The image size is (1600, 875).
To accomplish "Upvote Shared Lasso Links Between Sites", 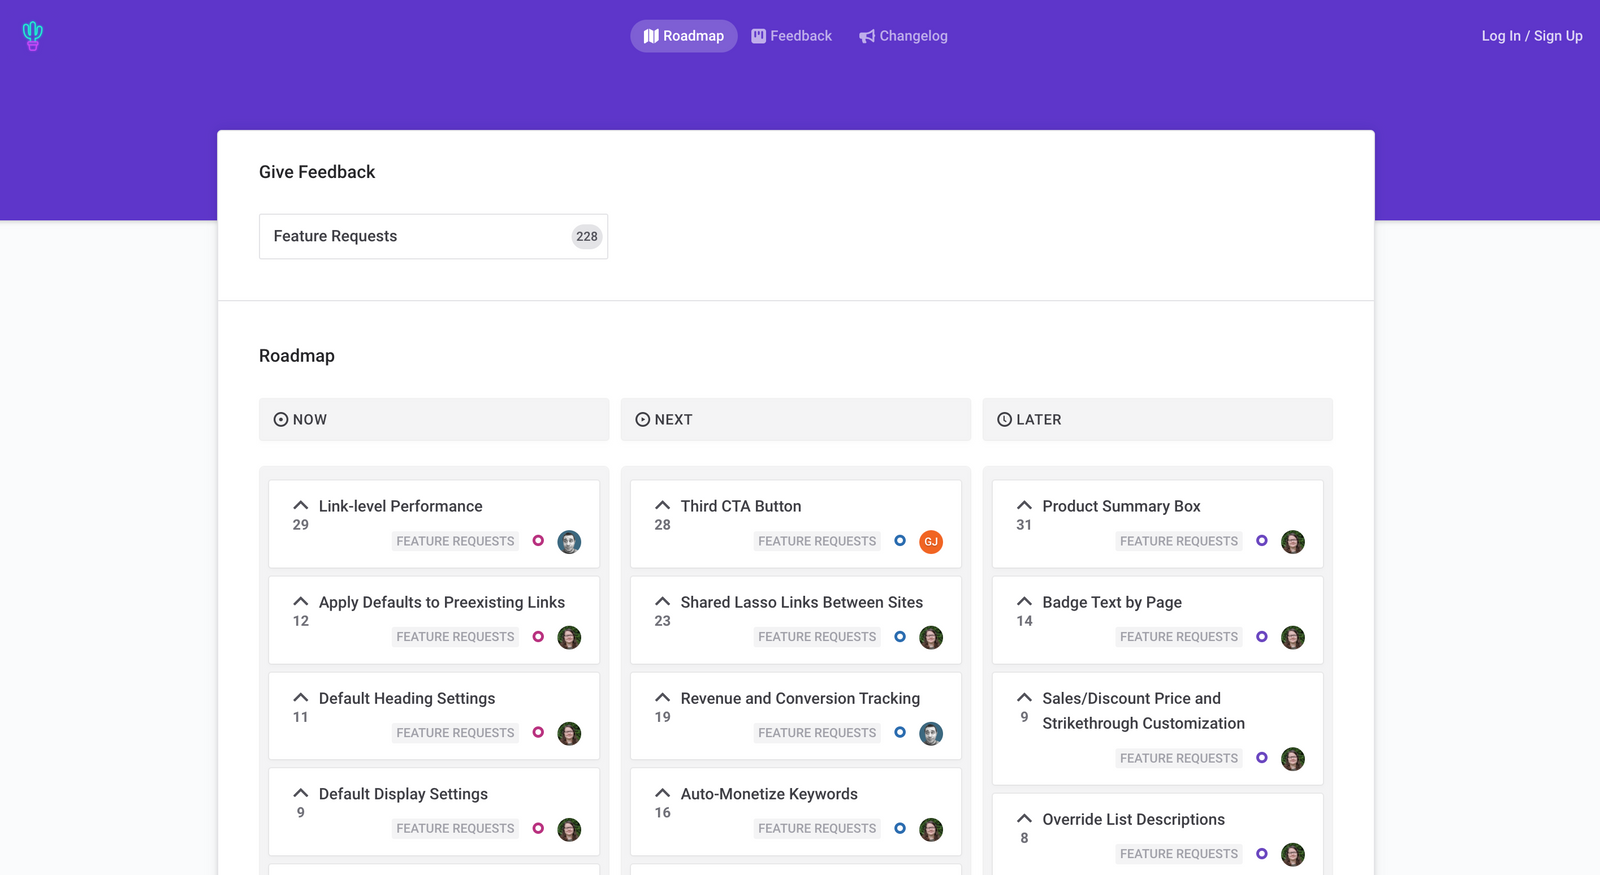I will click(663, 602).
